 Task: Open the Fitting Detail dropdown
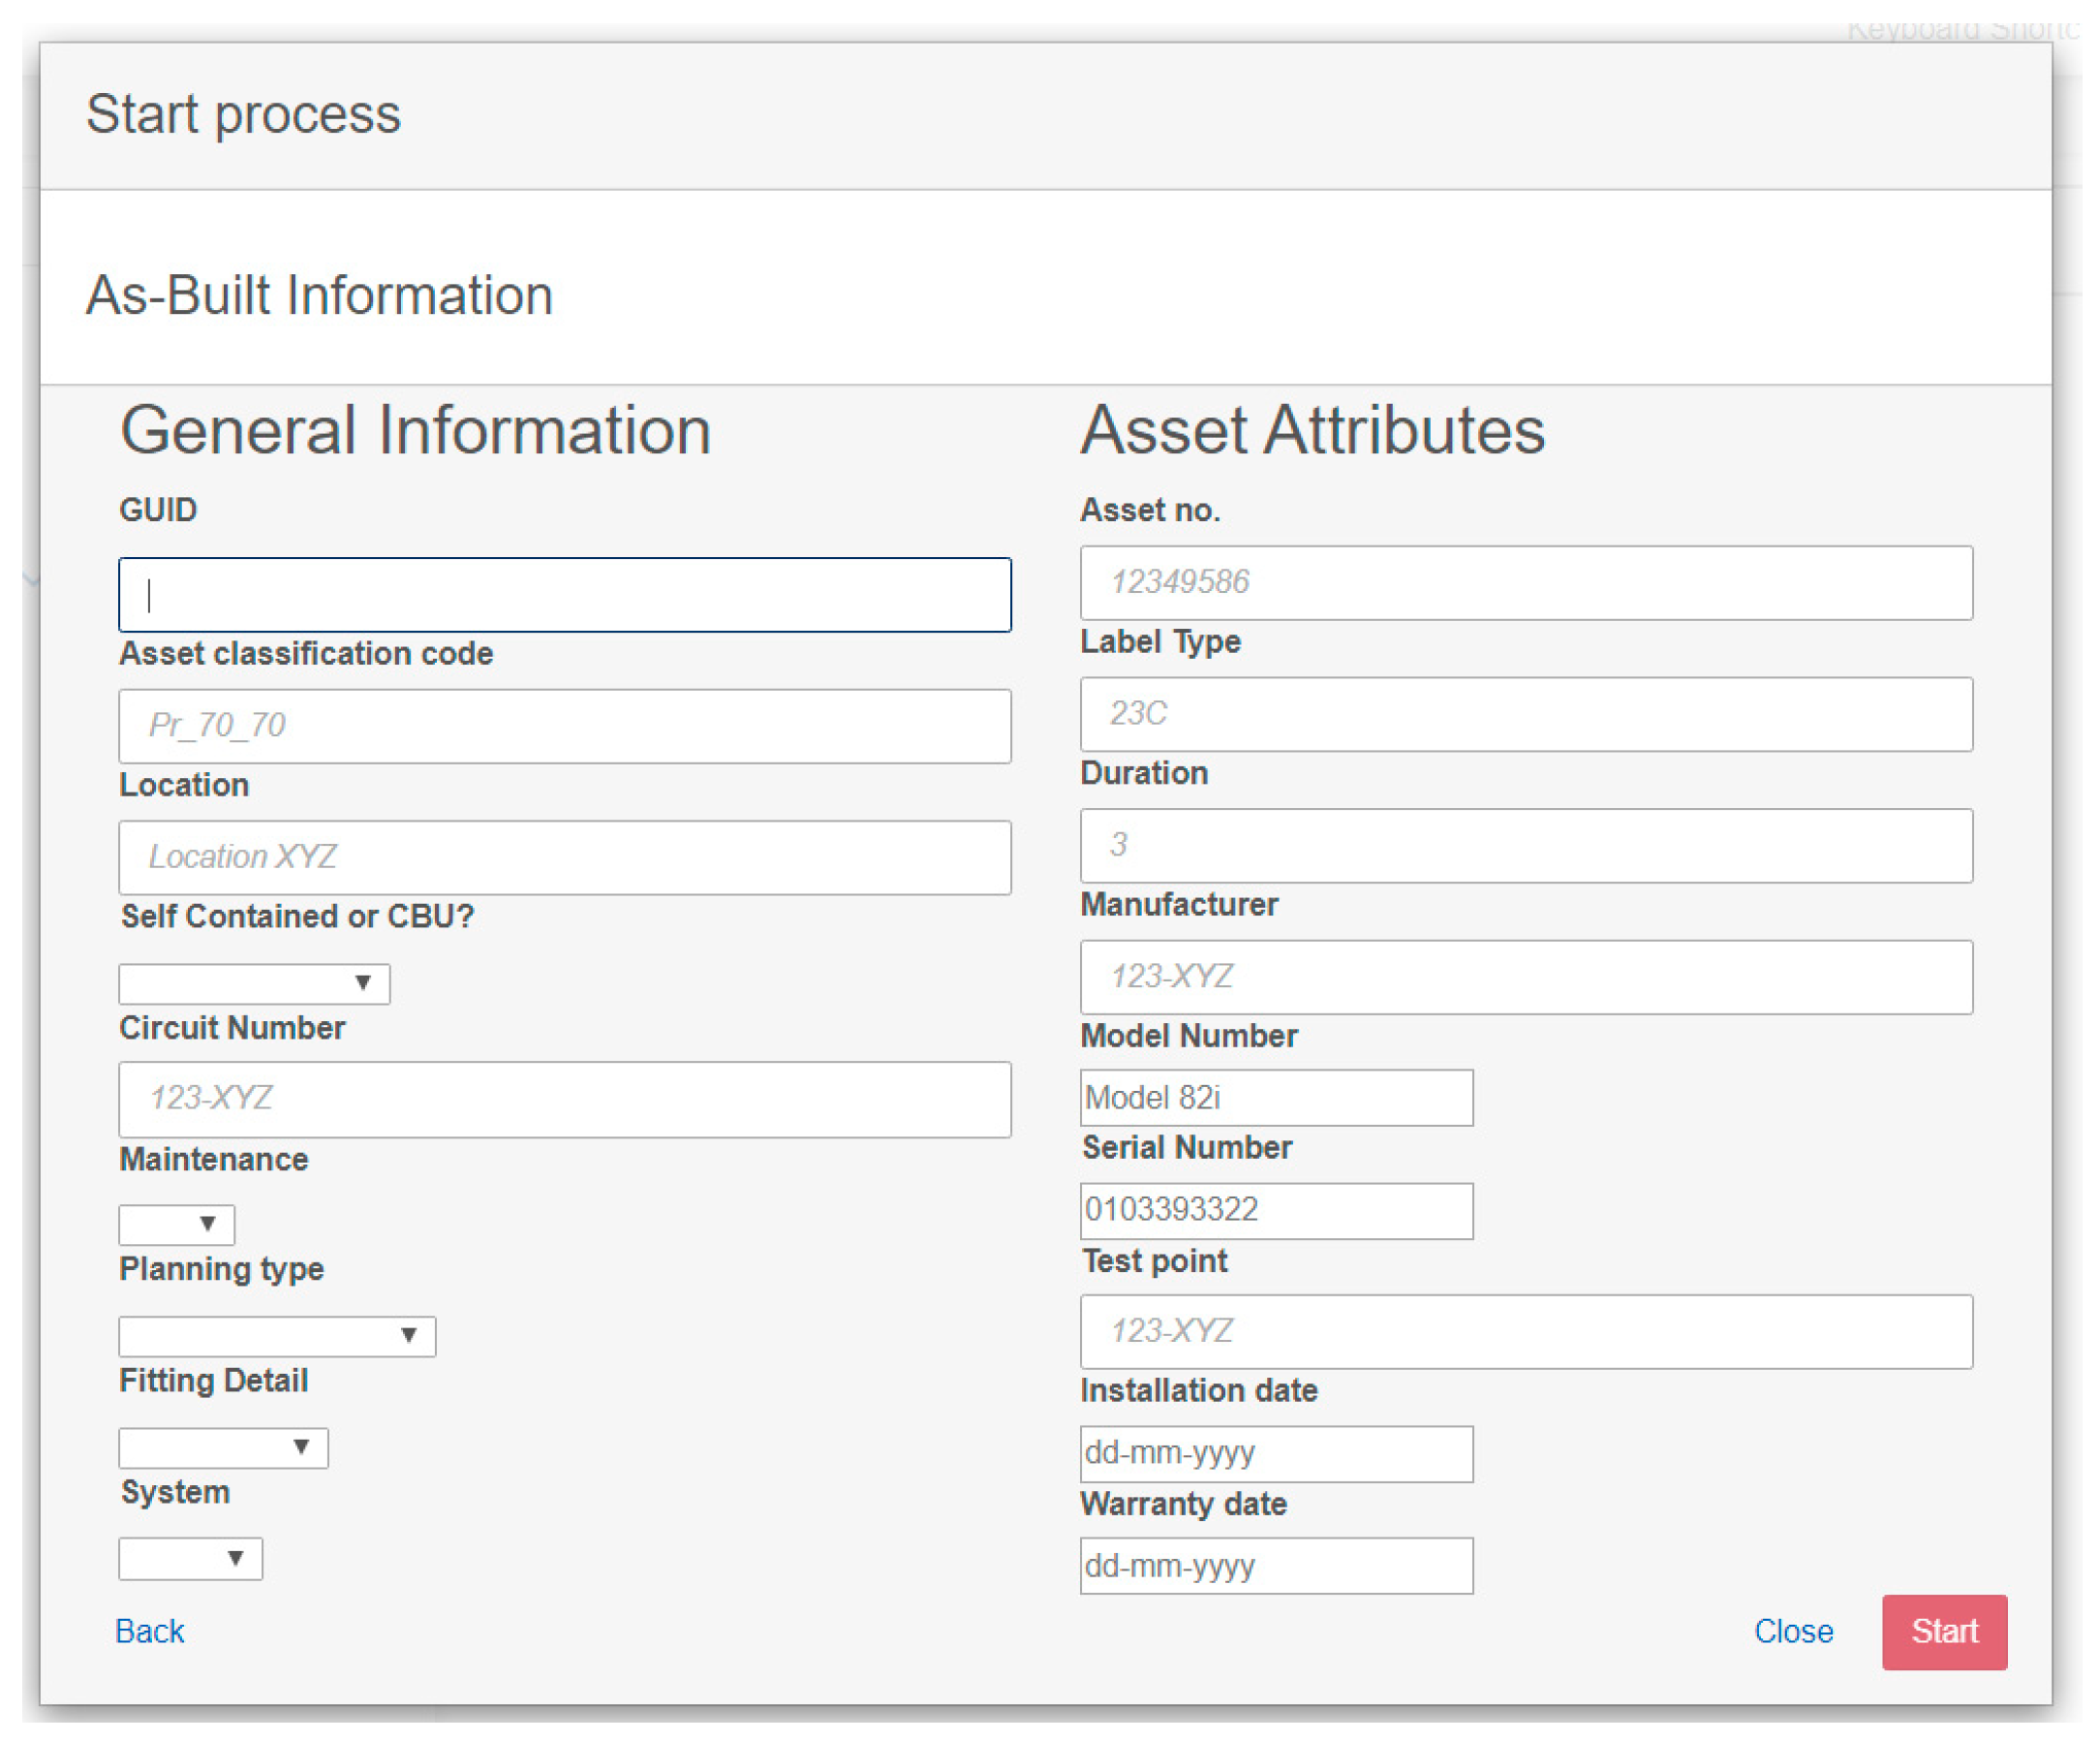point(223,1447)
